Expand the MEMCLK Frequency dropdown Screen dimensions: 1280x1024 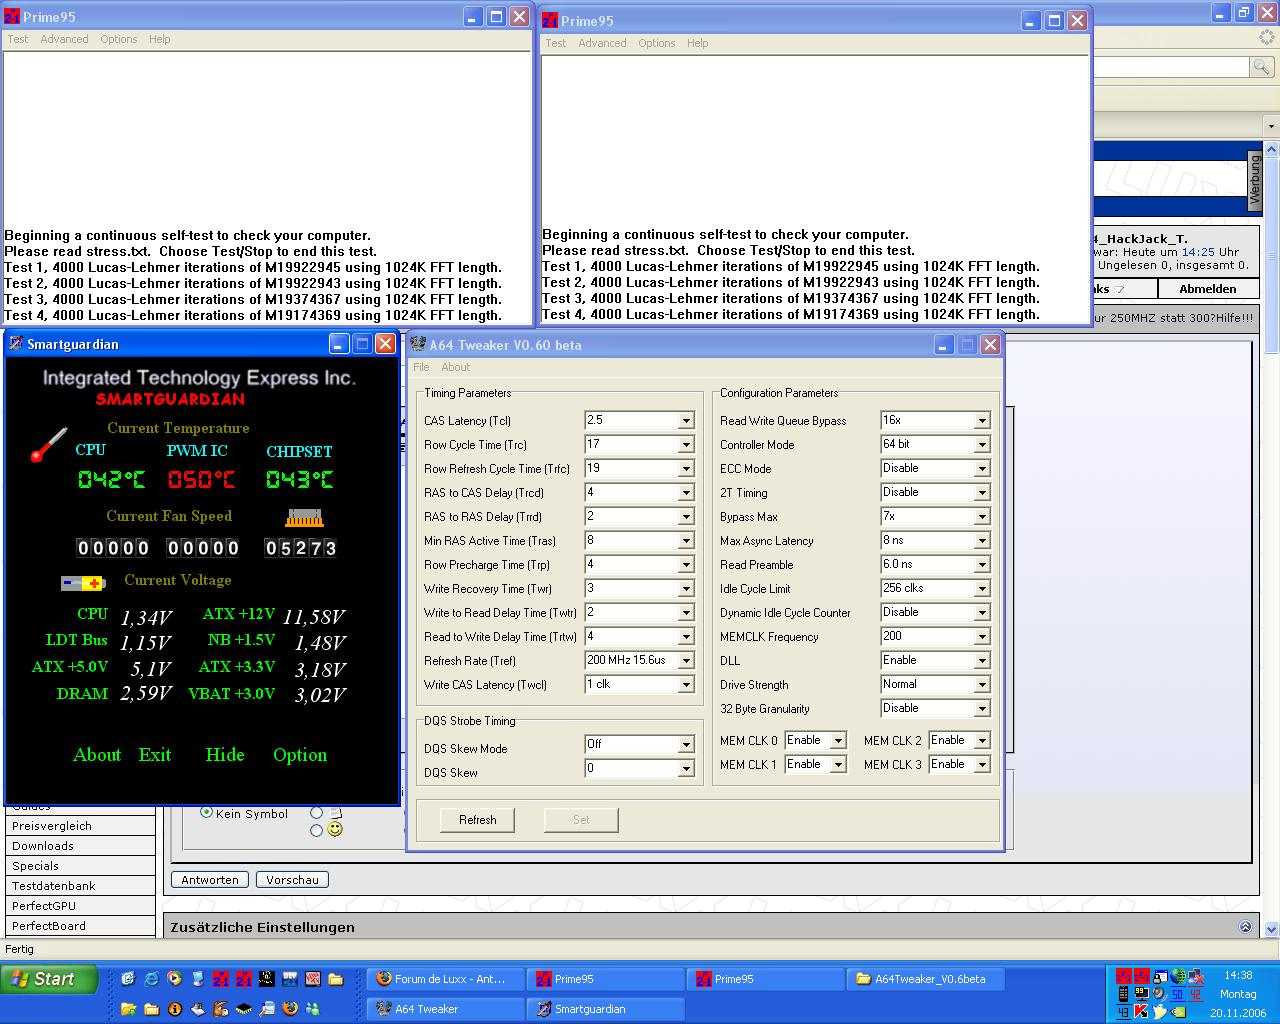point(982,637)
